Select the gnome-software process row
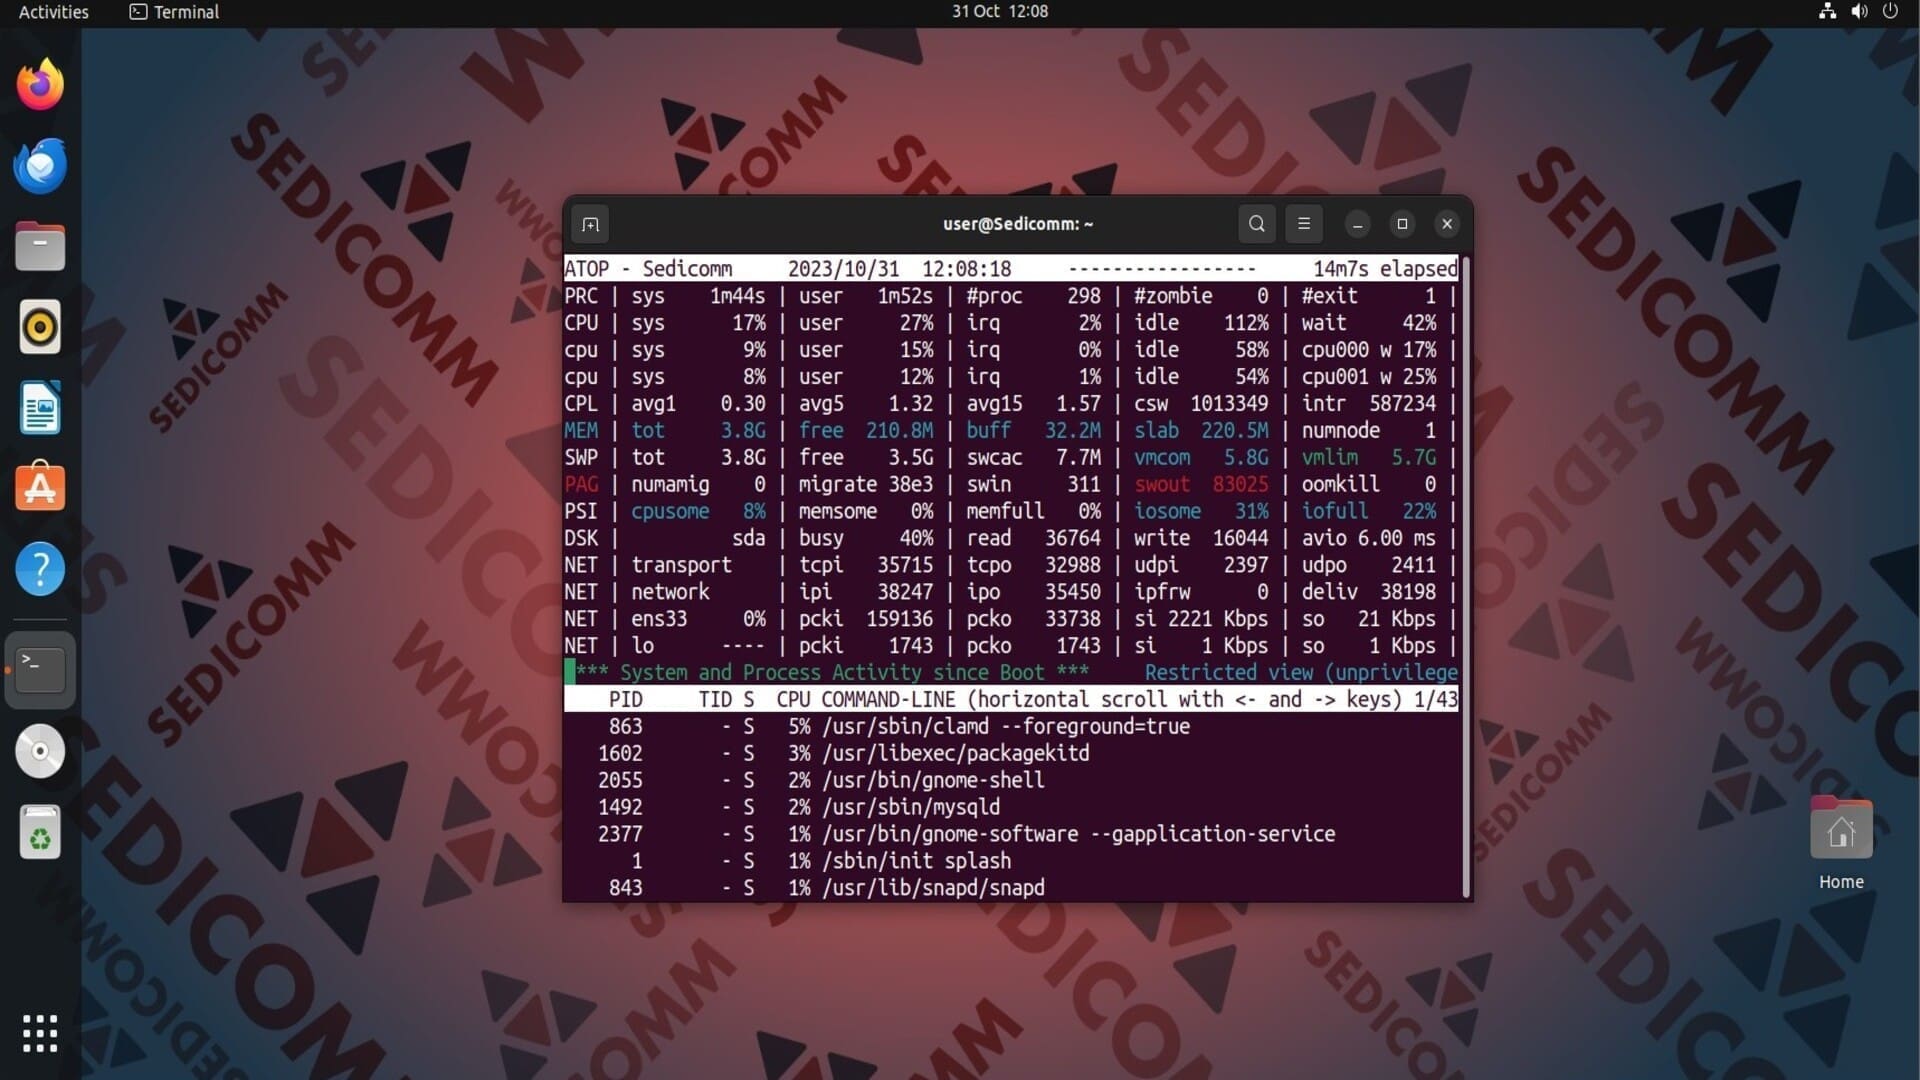 [1011, 834]
